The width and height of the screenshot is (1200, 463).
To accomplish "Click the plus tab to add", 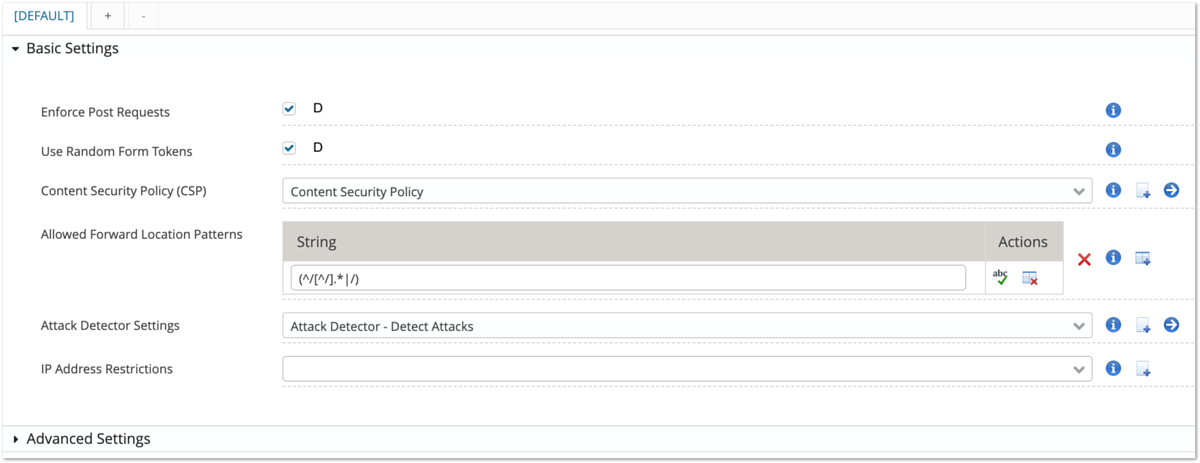I will pos(107,15).
